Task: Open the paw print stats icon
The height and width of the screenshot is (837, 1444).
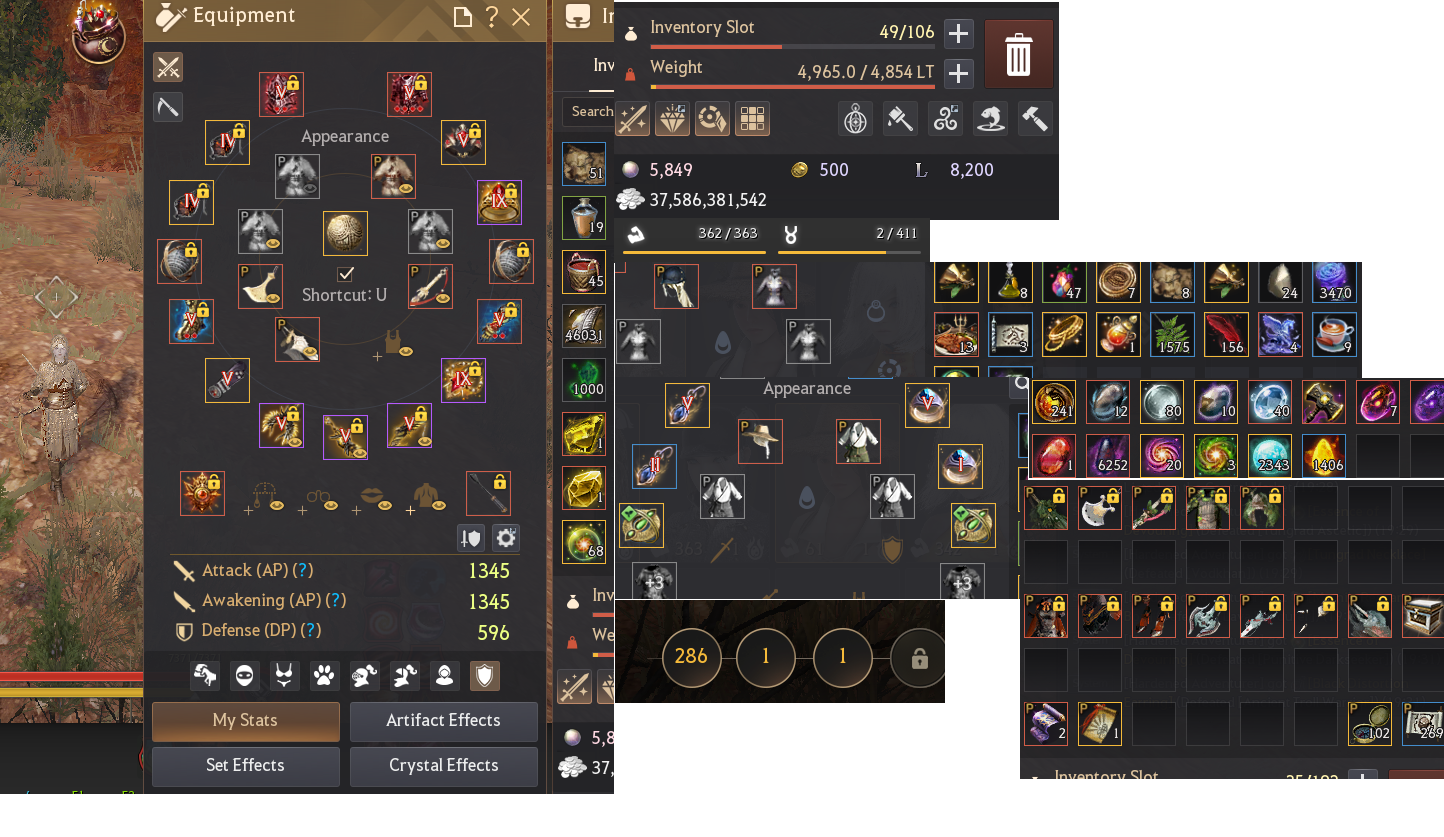Action: 324,676
